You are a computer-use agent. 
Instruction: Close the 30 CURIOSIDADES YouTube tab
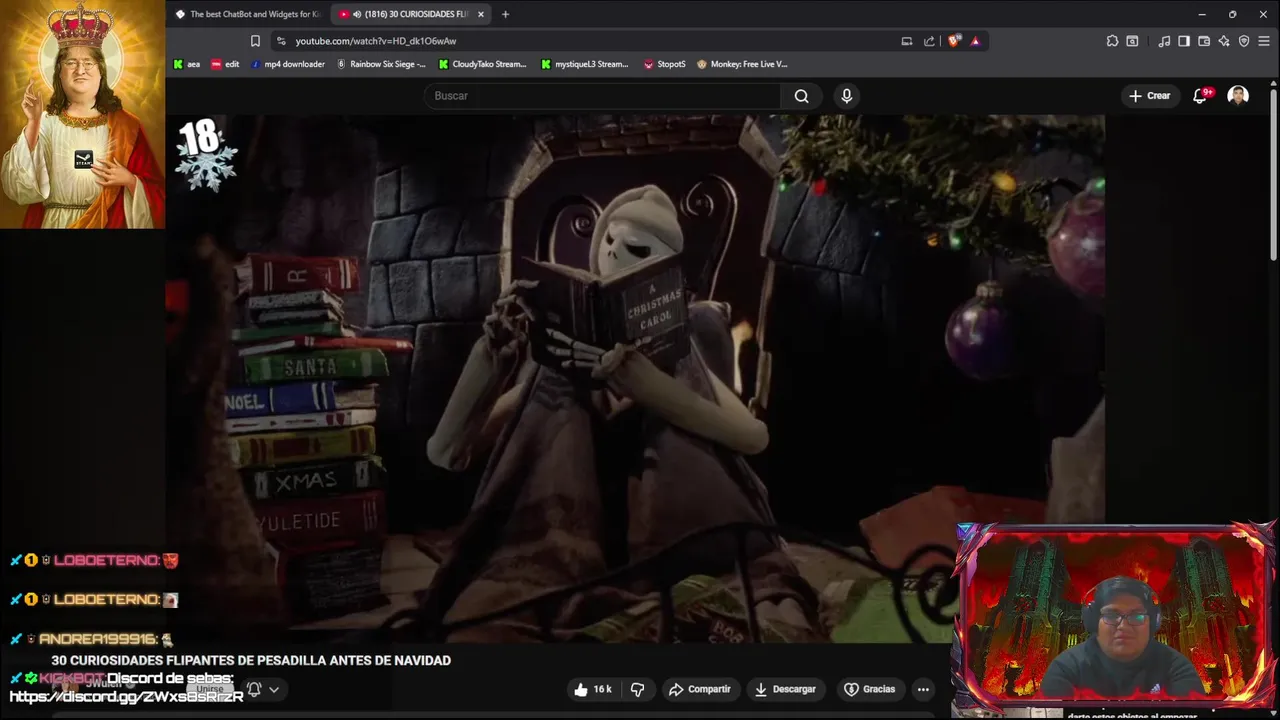click(481, 14)
